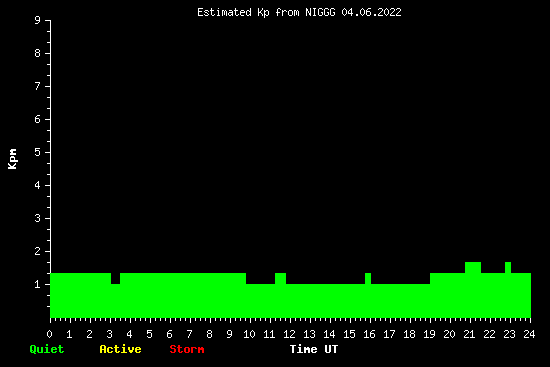Select the Active legend label
The height and width of the screenshot is (367, 550).
[x=120, y=349]
